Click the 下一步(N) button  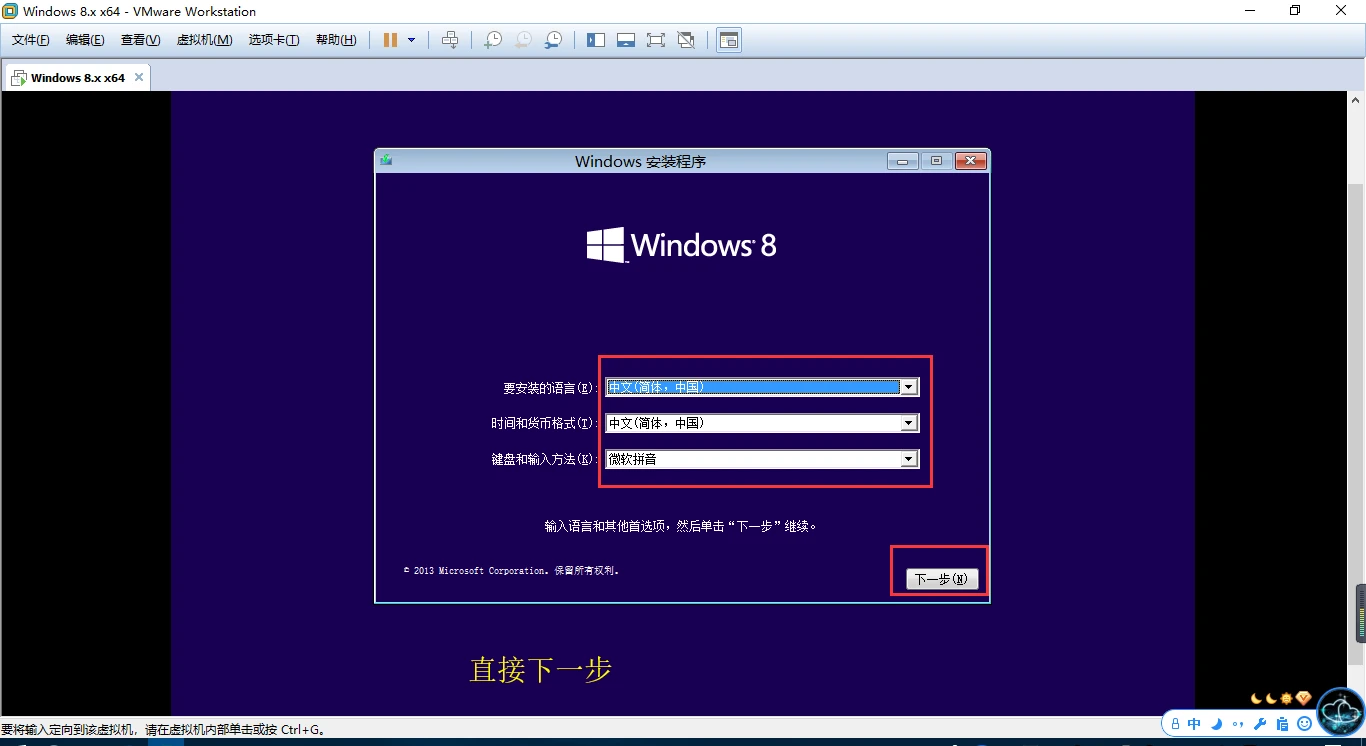(x=942, y=579)
